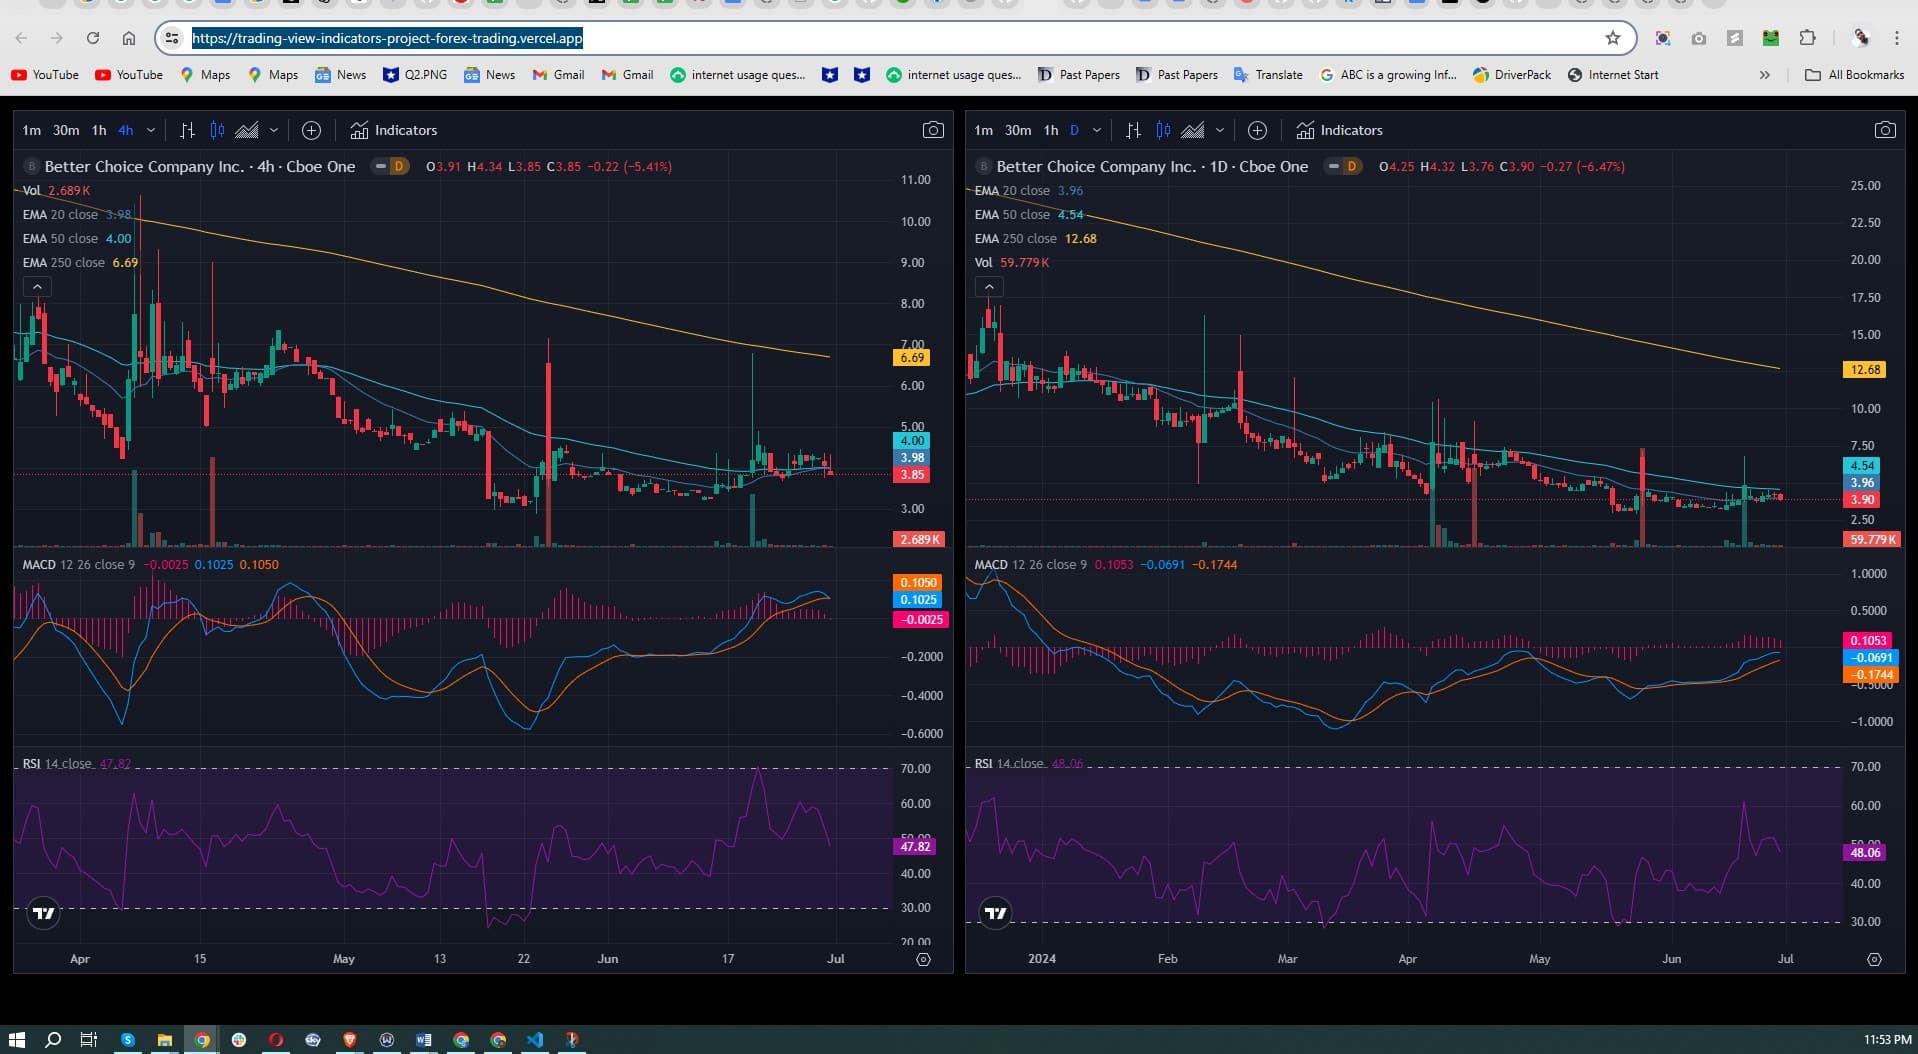Click the 47.82 RSI value badge

(x=912, y=846)
